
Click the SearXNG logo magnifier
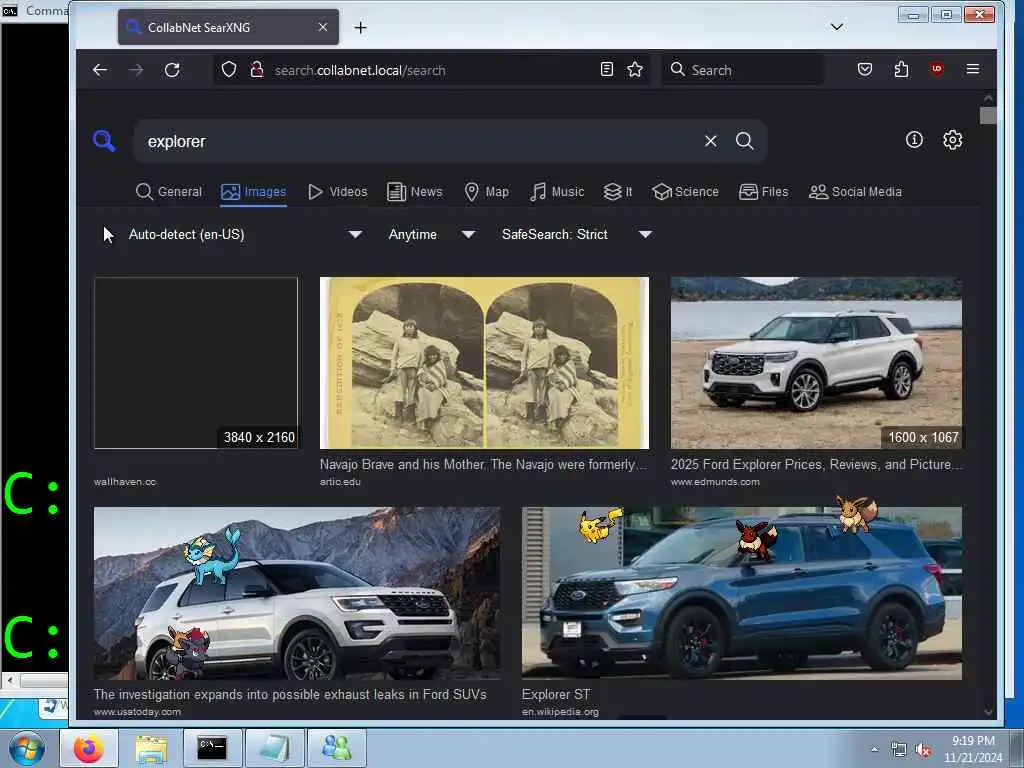pos(104,140)
